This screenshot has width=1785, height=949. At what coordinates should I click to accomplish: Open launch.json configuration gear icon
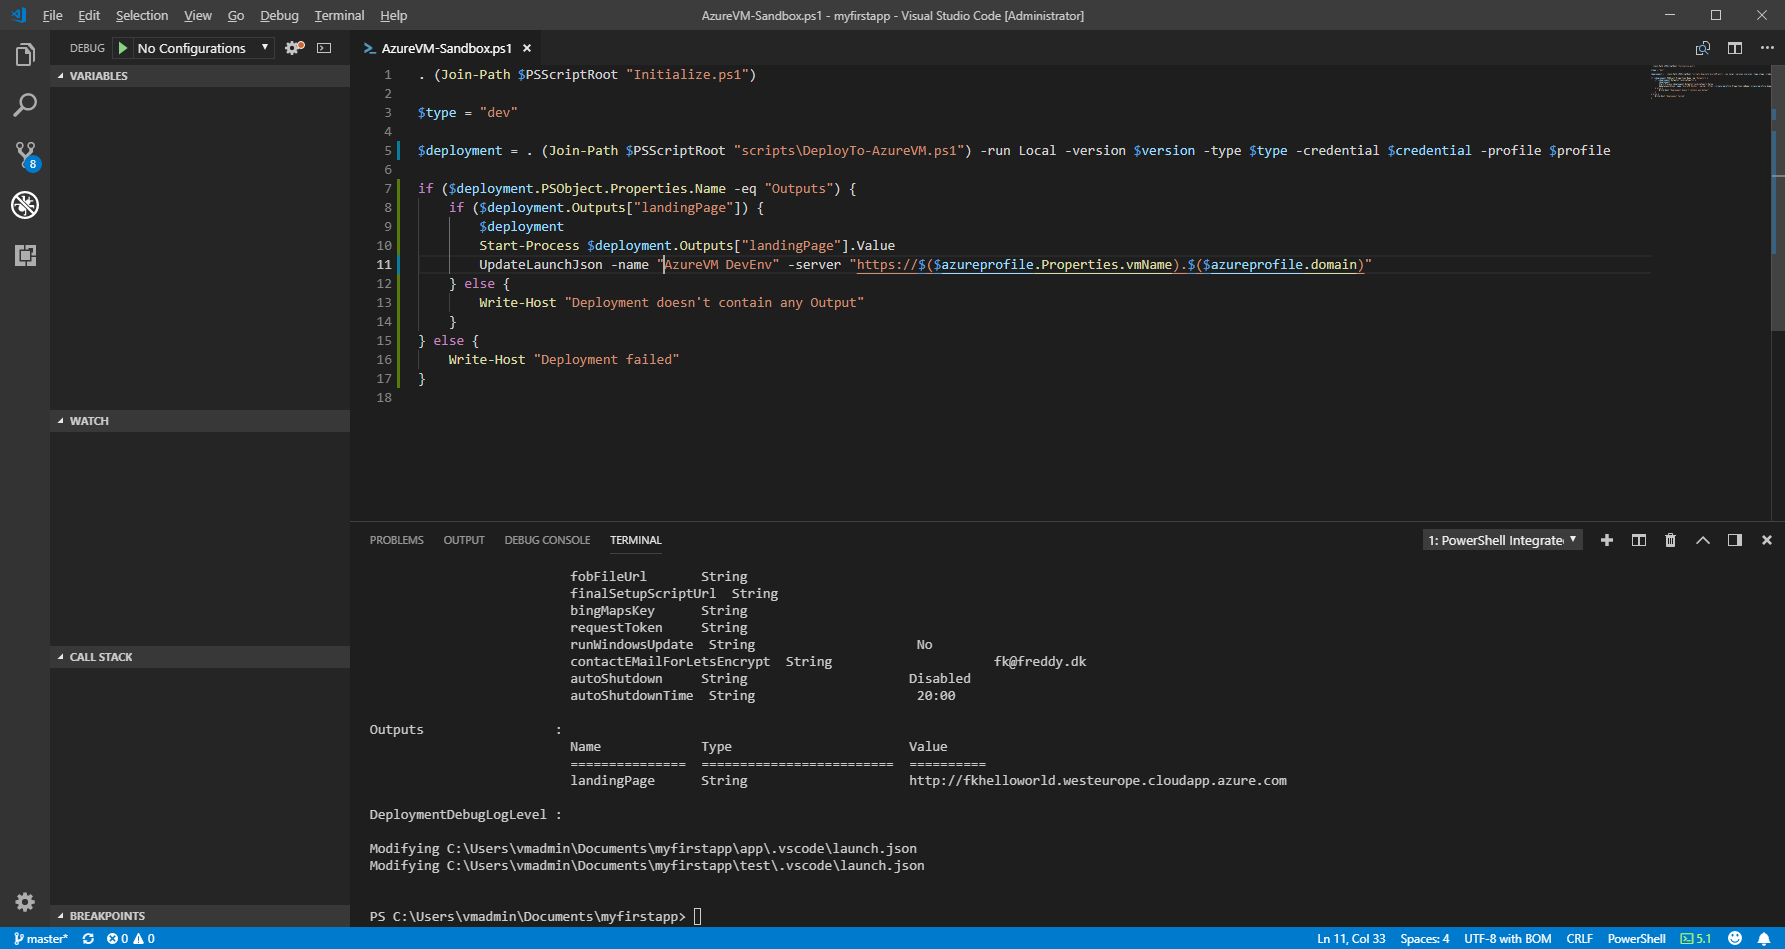pos(294,48)
